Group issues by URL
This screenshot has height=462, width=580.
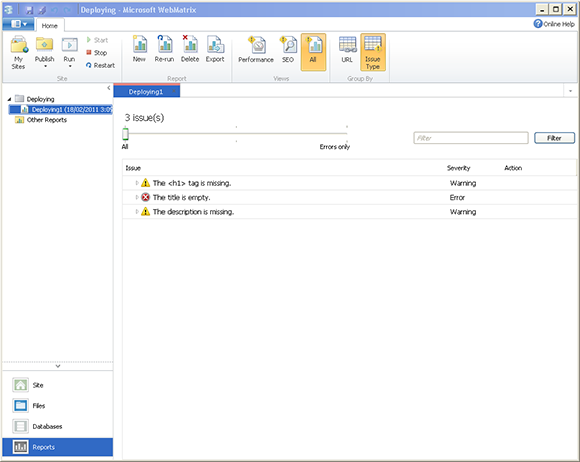(x=347, y=49)
